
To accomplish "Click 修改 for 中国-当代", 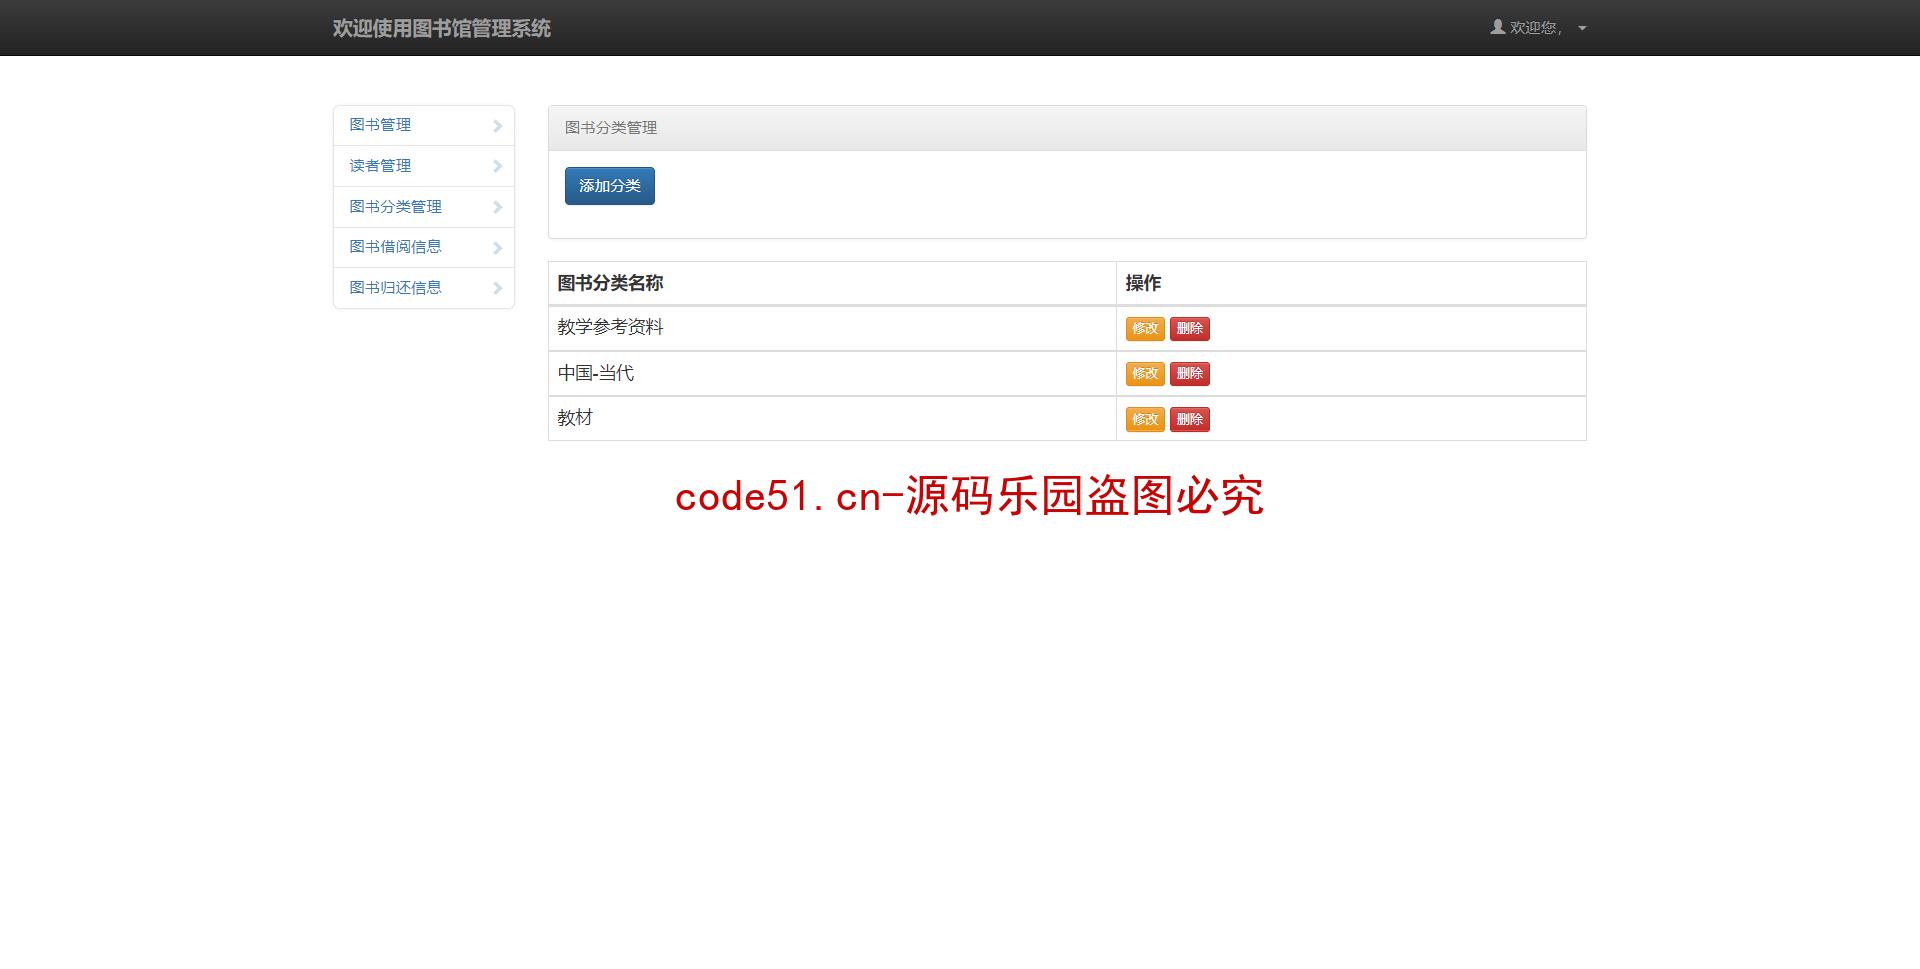I will (1145, 374).
